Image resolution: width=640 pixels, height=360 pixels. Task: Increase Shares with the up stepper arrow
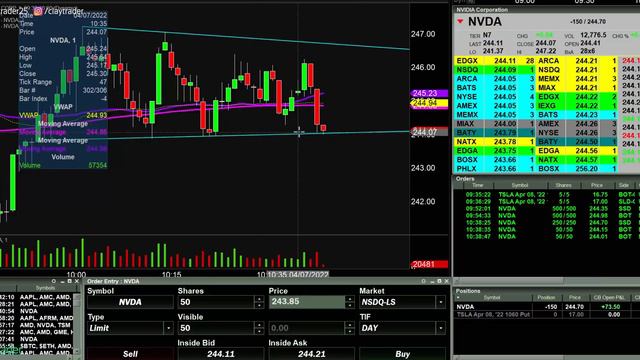coord(259,299)
